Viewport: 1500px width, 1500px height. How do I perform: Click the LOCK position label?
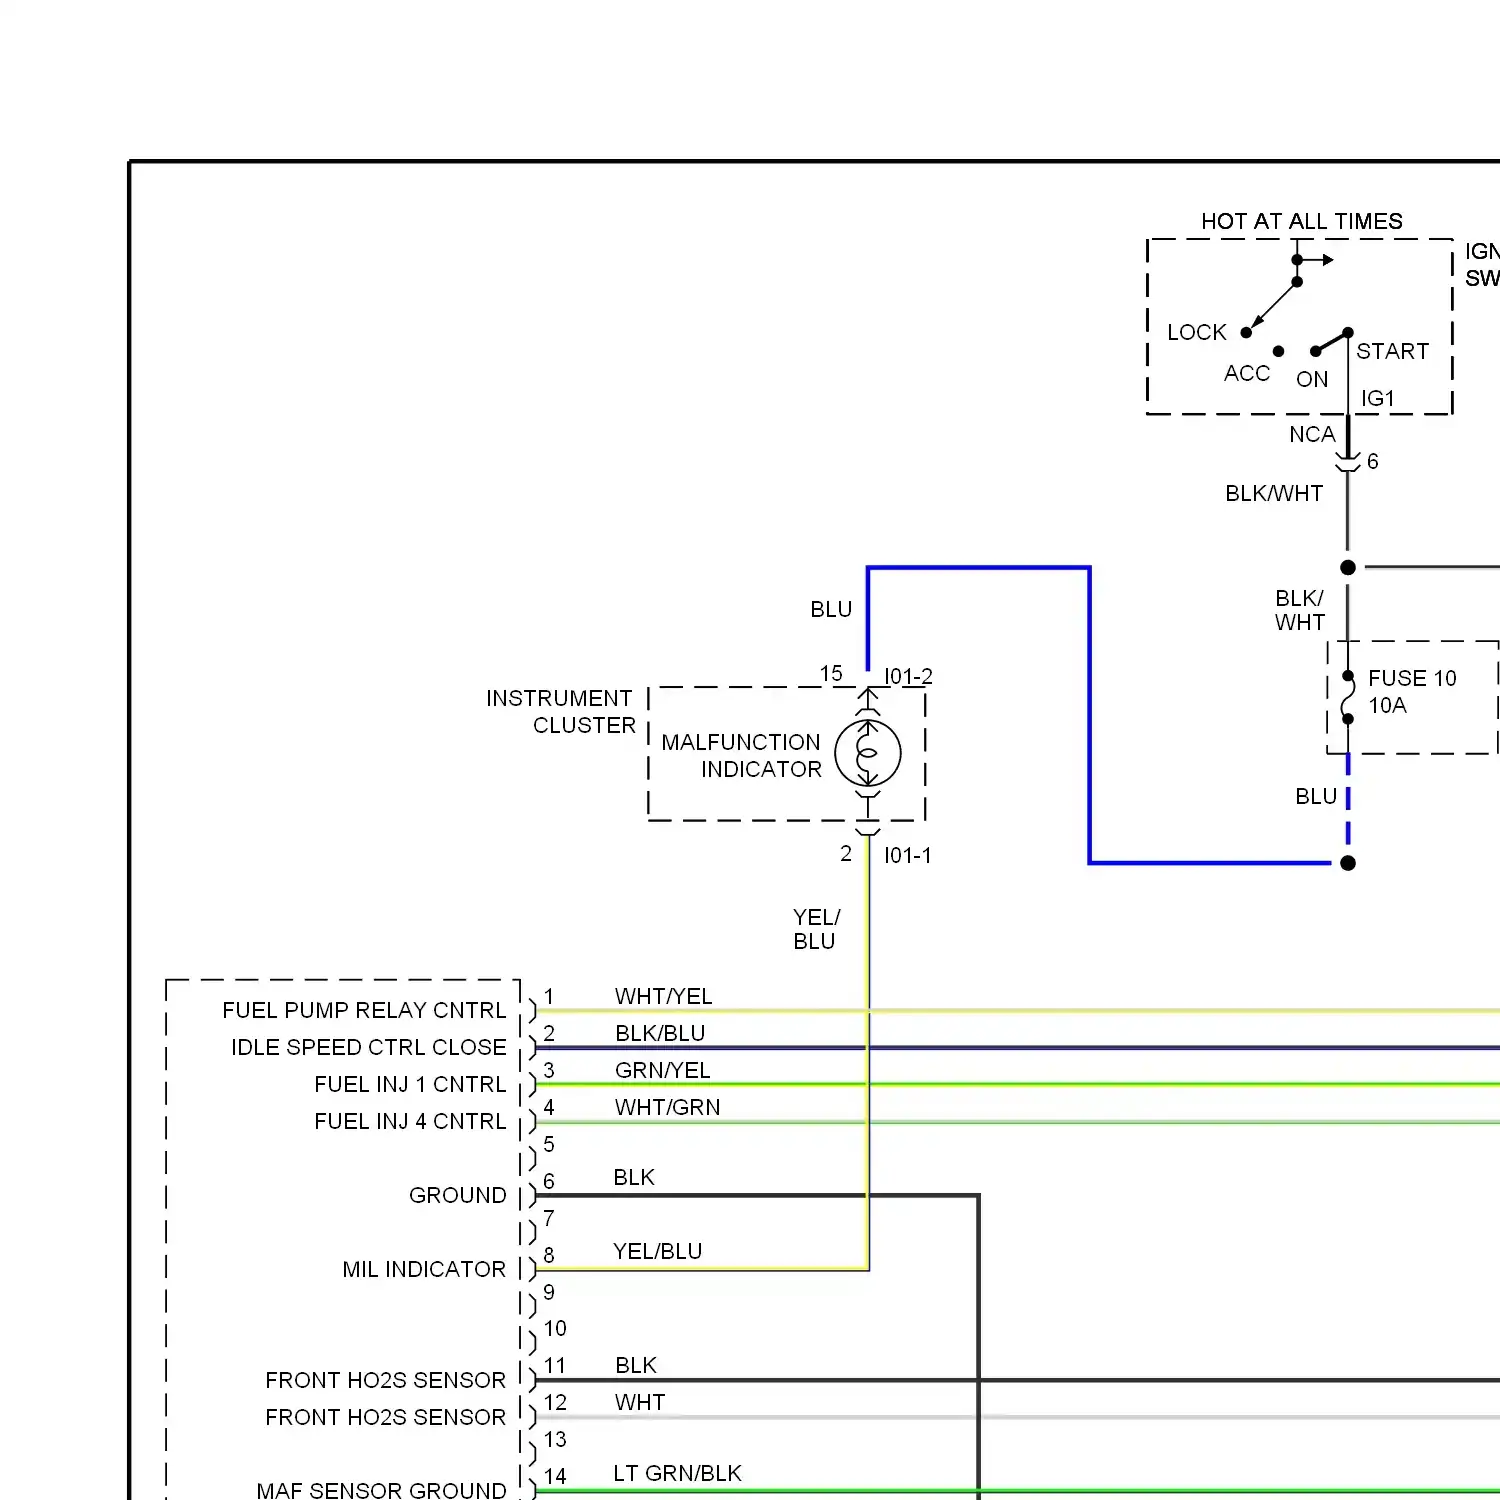(x=1196, y=332)
